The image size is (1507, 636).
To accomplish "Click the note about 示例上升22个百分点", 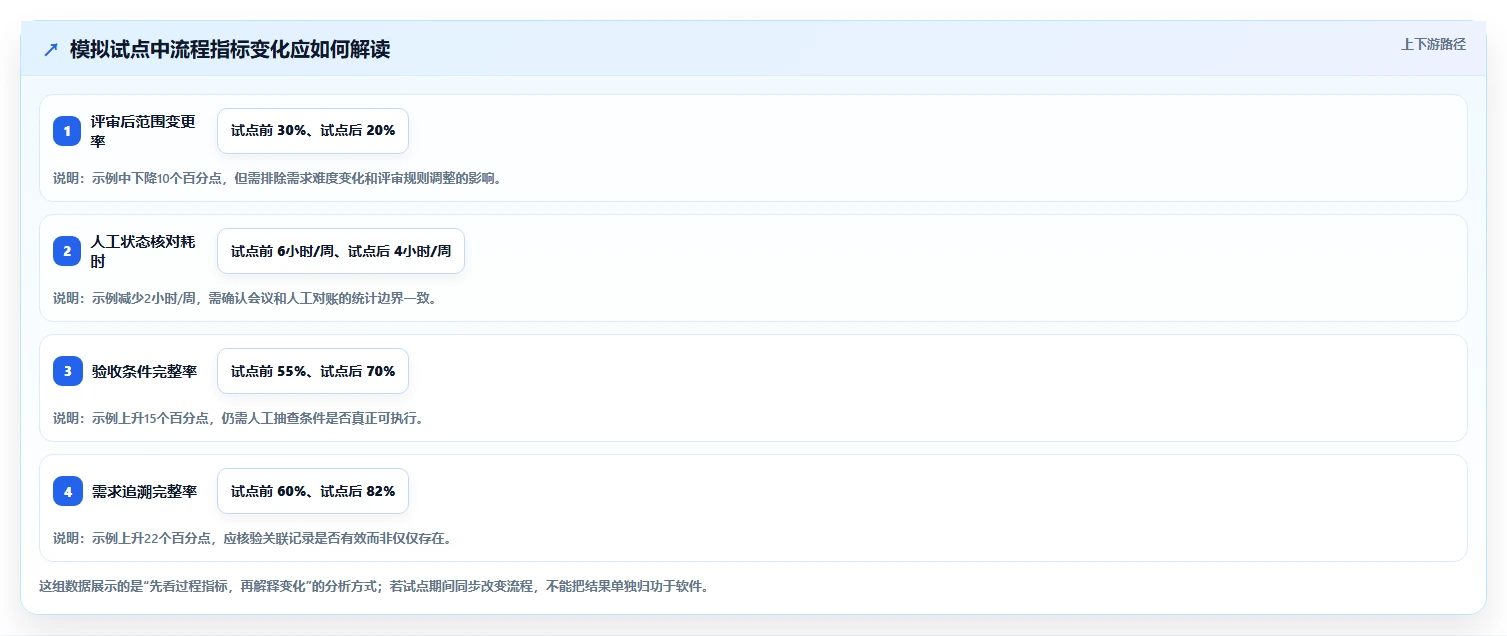I will click(252, 538).
